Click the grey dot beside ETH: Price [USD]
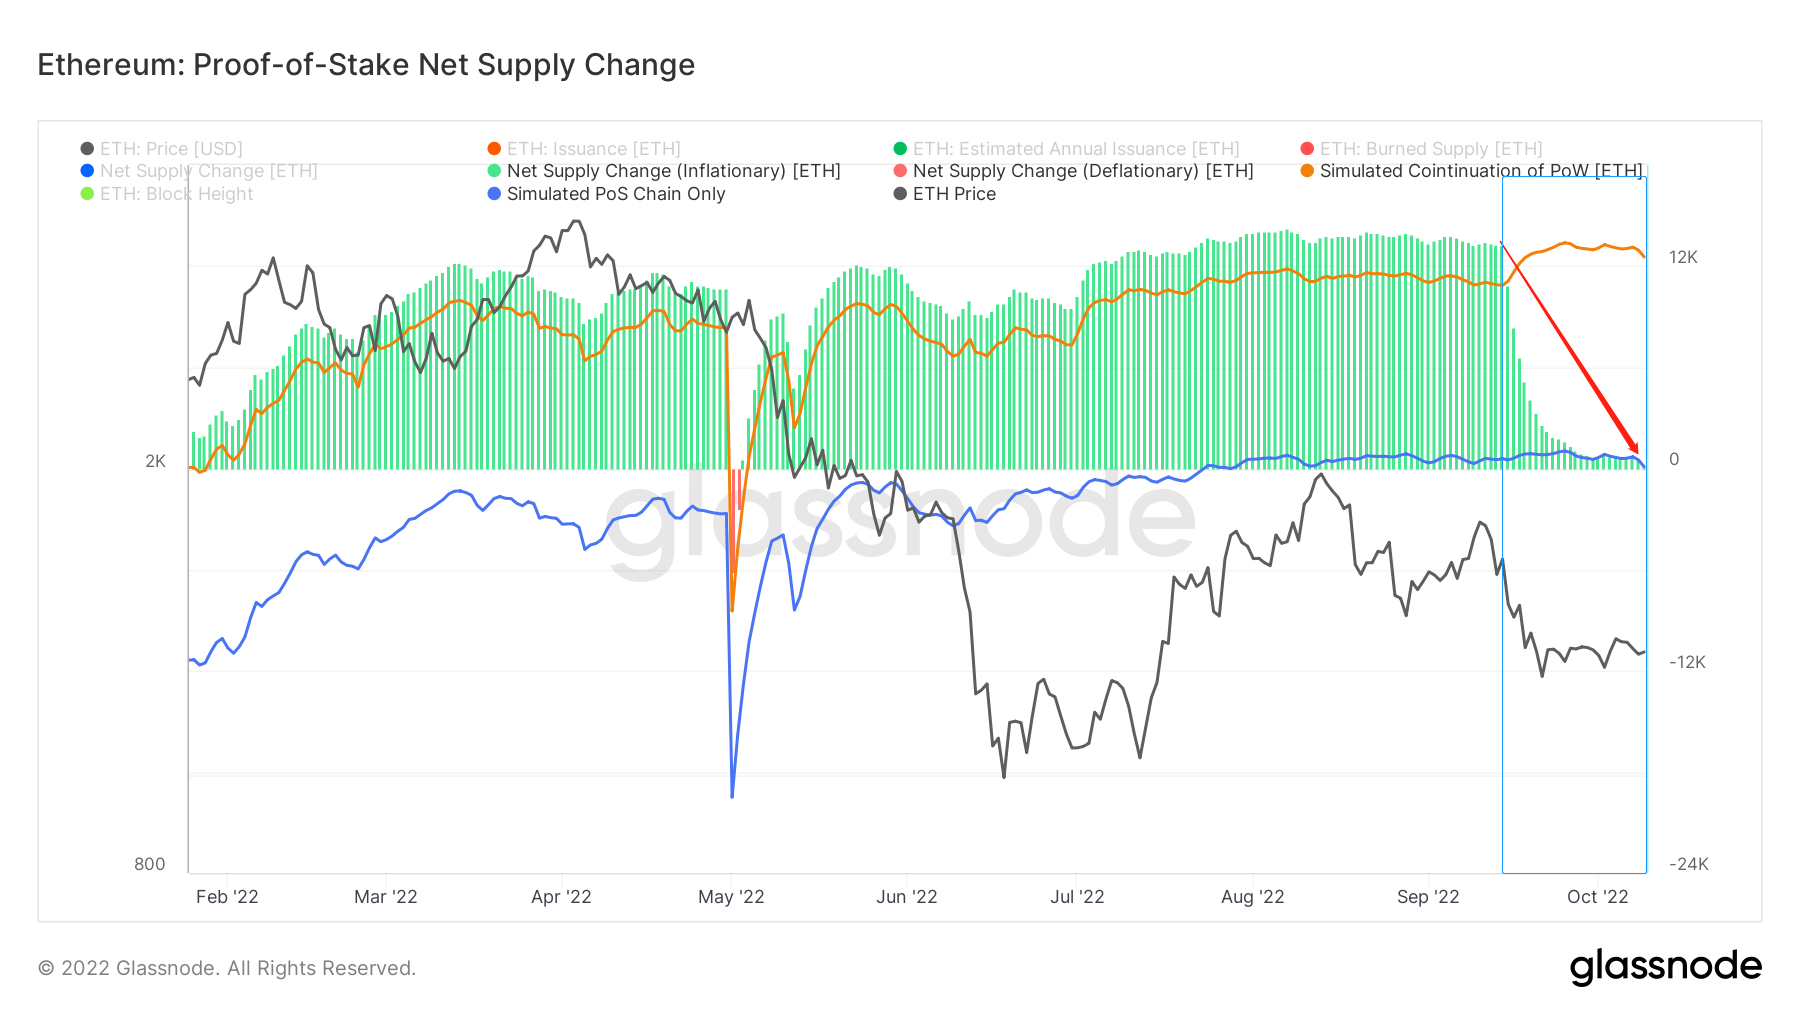 (x=88, y=149)
